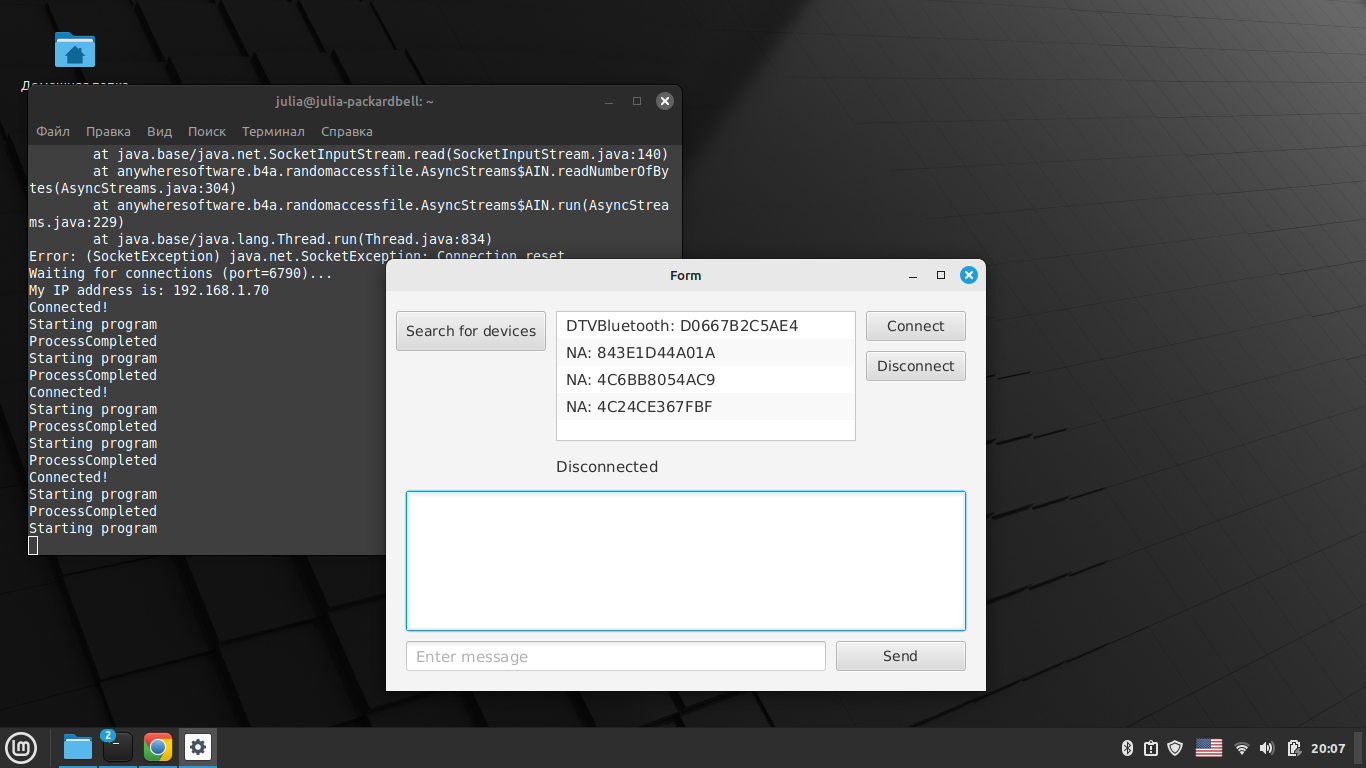Switch to the Terminal taskbar icon
1366x768 pixels.
[118, 747]
